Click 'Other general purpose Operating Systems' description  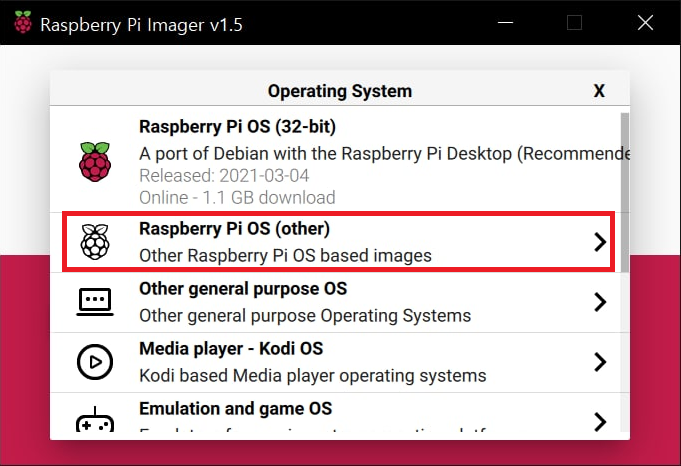(305, 316)
